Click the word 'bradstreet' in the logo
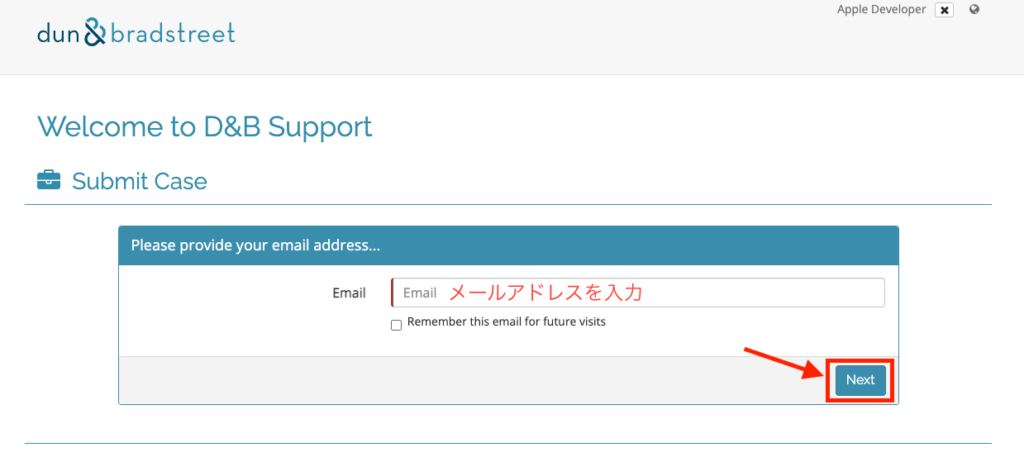The height and width of the screenshot is (476, 1024). click(172, 33)
